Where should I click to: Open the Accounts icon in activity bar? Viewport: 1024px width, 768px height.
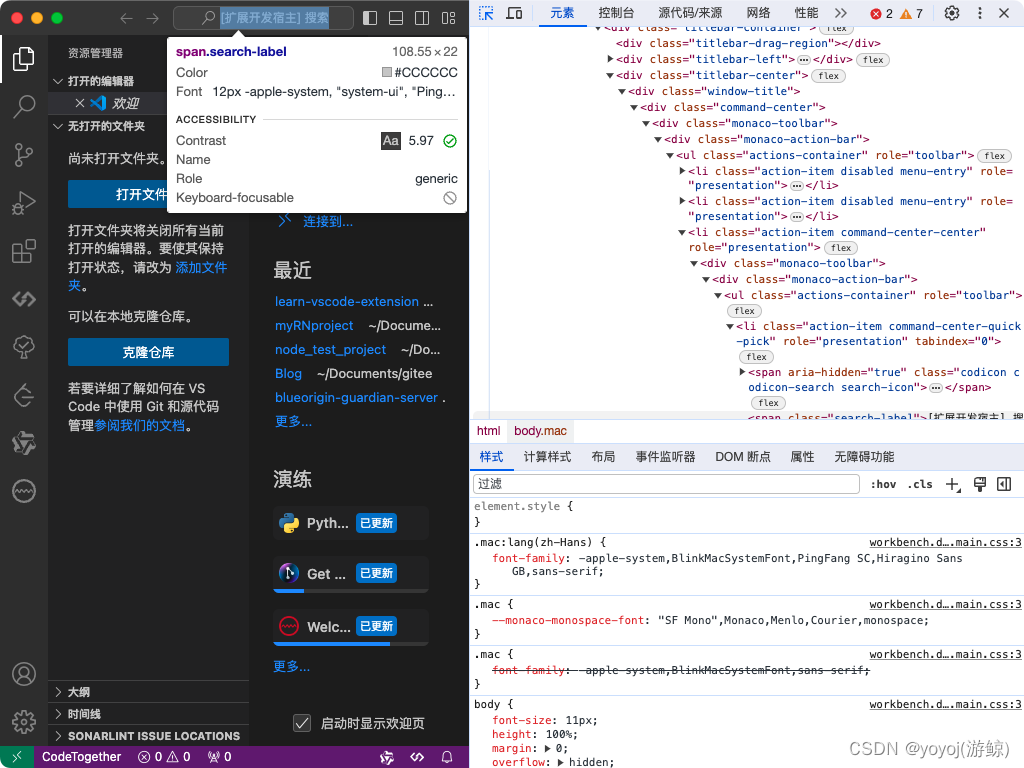(x=24, y=674)
